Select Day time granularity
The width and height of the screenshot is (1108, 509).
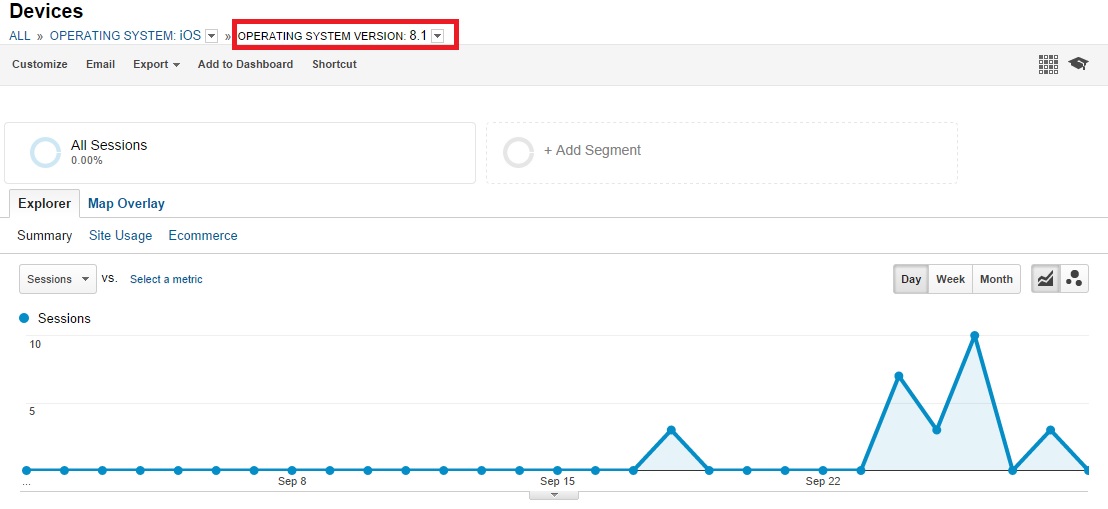tap(910, 279)
